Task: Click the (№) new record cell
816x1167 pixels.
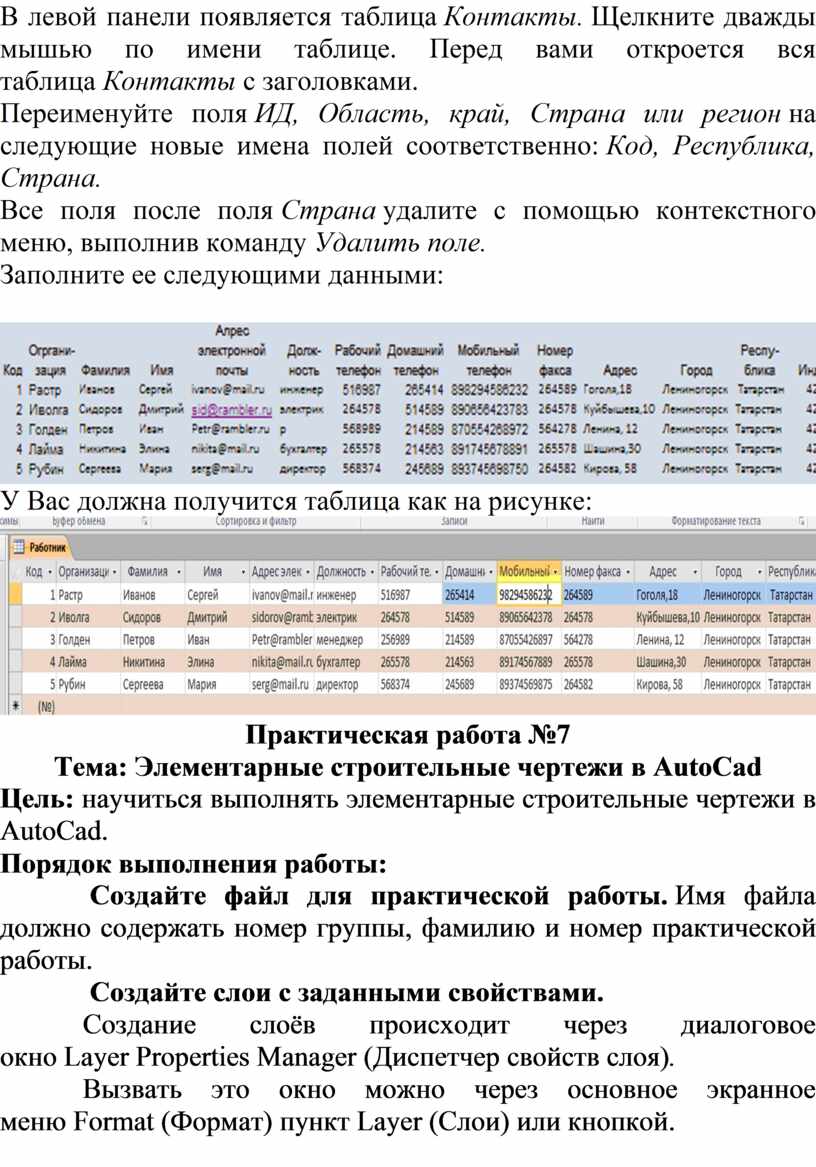Action: (x=46, y=706)
